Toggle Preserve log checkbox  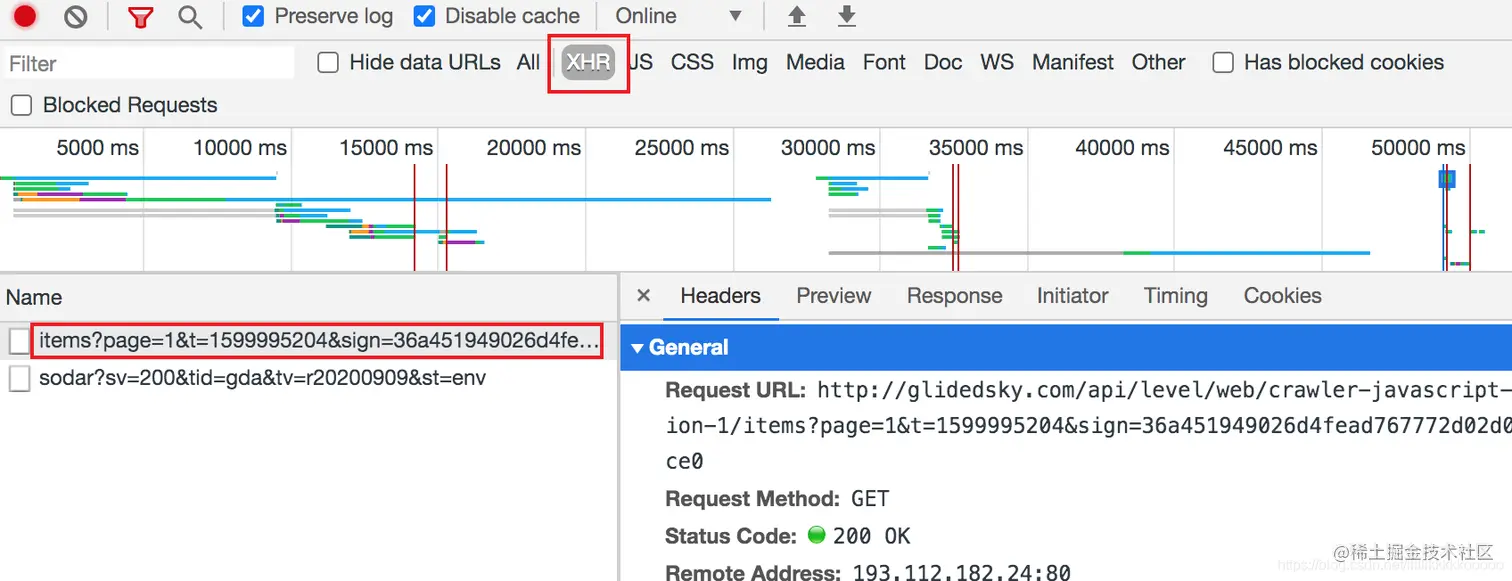(x=254, y=16)
